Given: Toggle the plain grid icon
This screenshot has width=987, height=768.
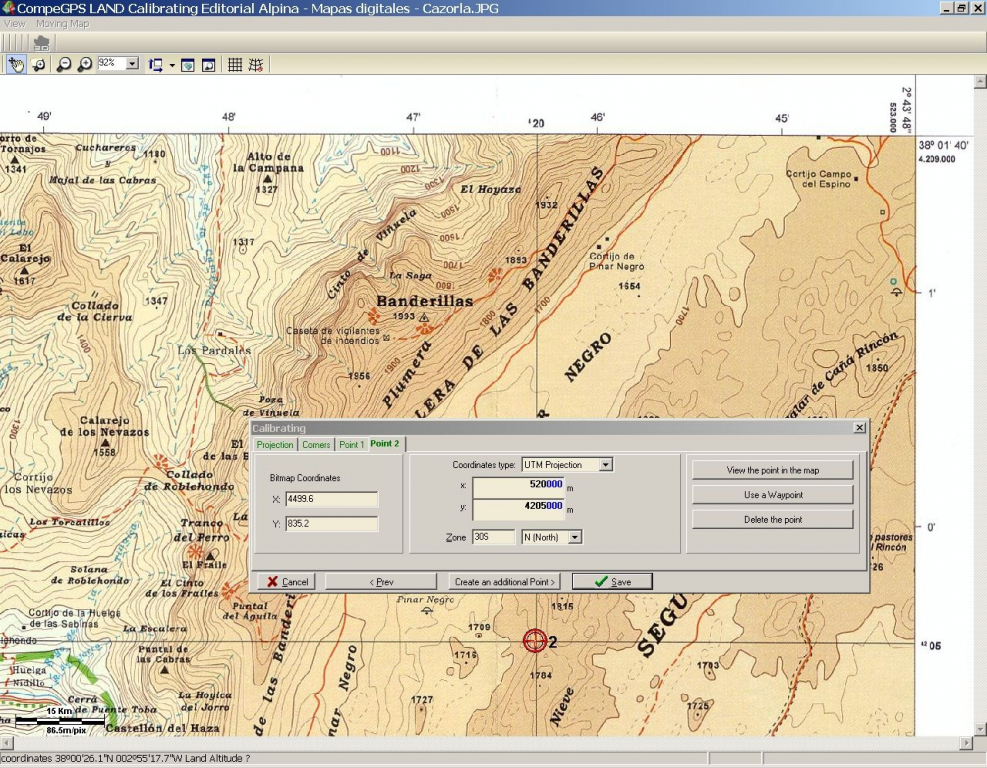Looking at the screenshot, I should point(235,64).
